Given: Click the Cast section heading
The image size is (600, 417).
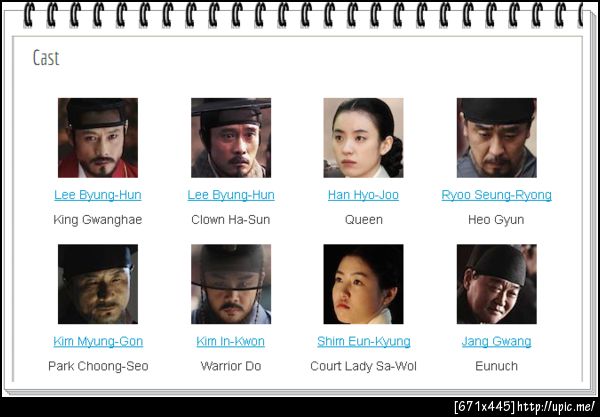Looking at the screenshot, I should 46,58.
